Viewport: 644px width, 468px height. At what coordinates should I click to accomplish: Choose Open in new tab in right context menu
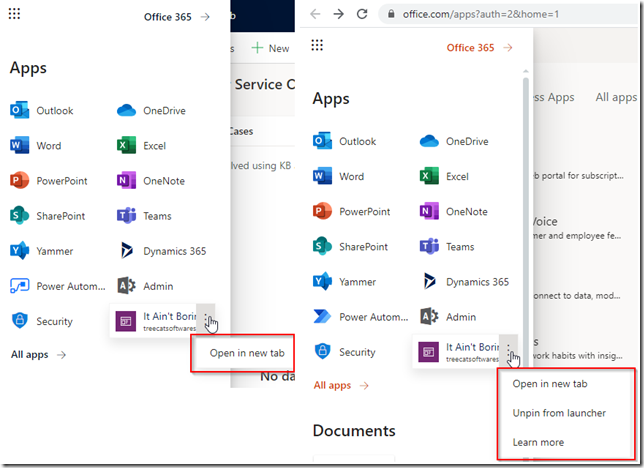pos(550,383)
